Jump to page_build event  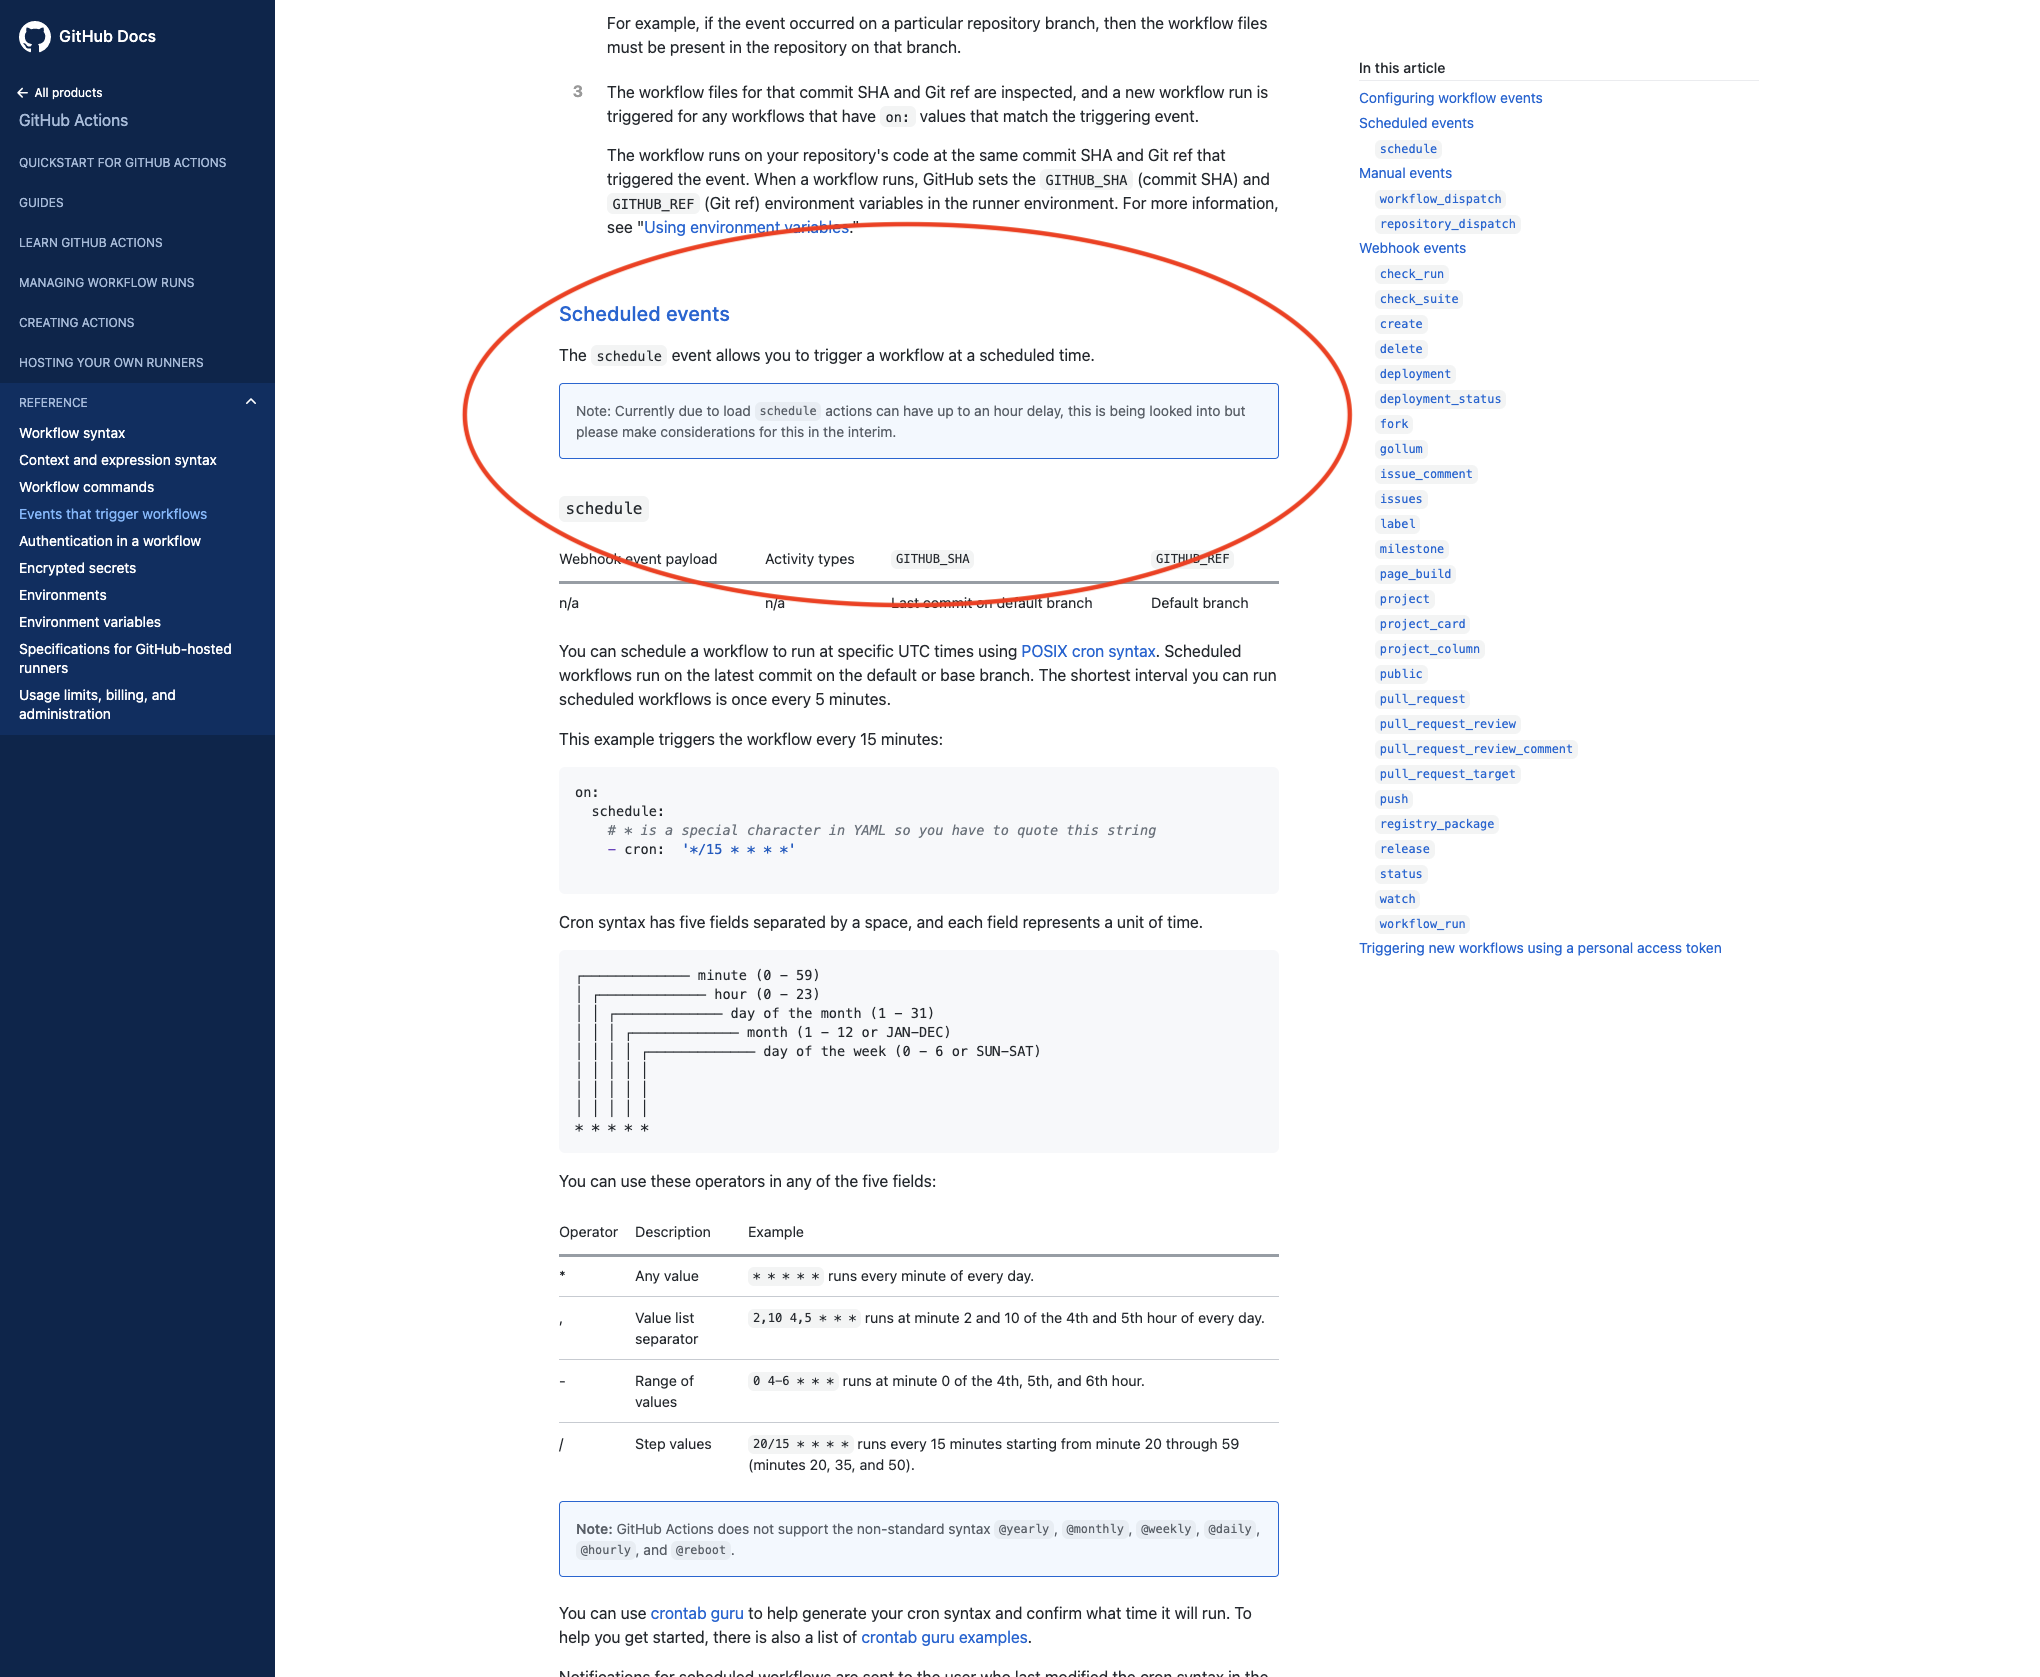[x=1415, y=574]
